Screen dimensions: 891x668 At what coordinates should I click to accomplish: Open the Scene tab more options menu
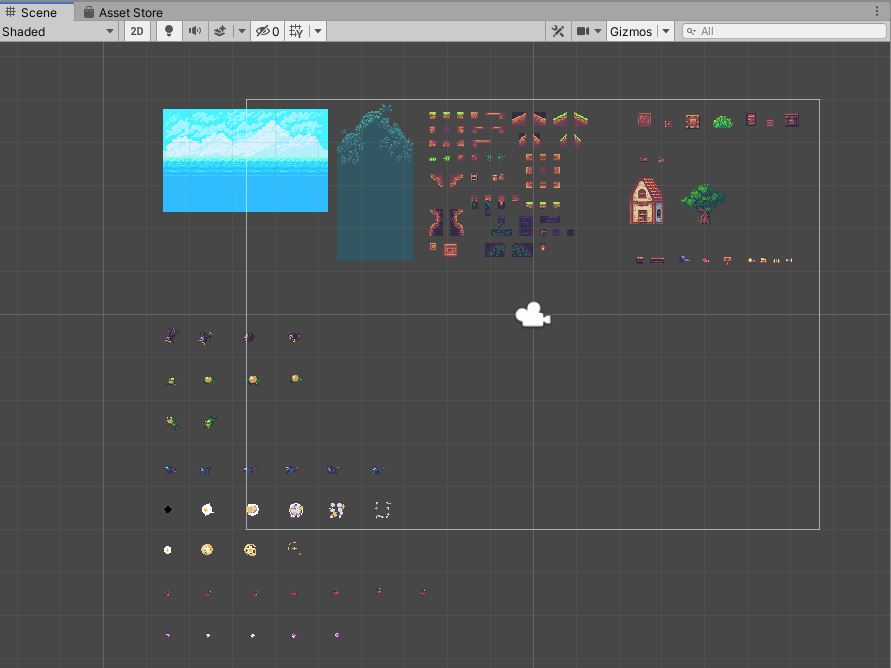tap(877, 11)
